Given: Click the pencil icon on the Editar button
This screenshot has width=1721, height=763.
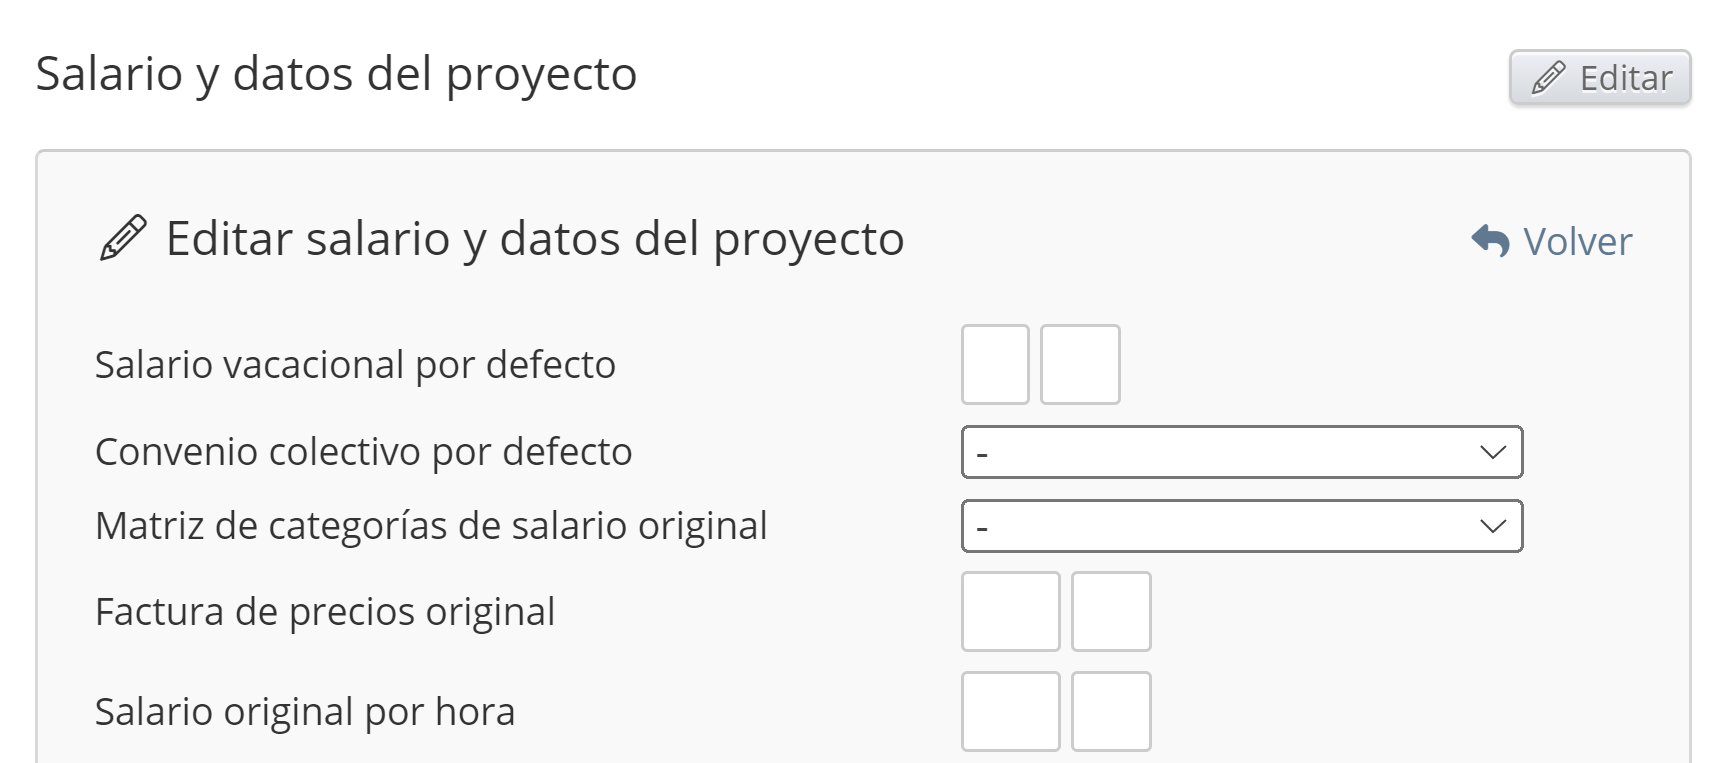Looking at the screenshot, I should [x=1548, y=77].
